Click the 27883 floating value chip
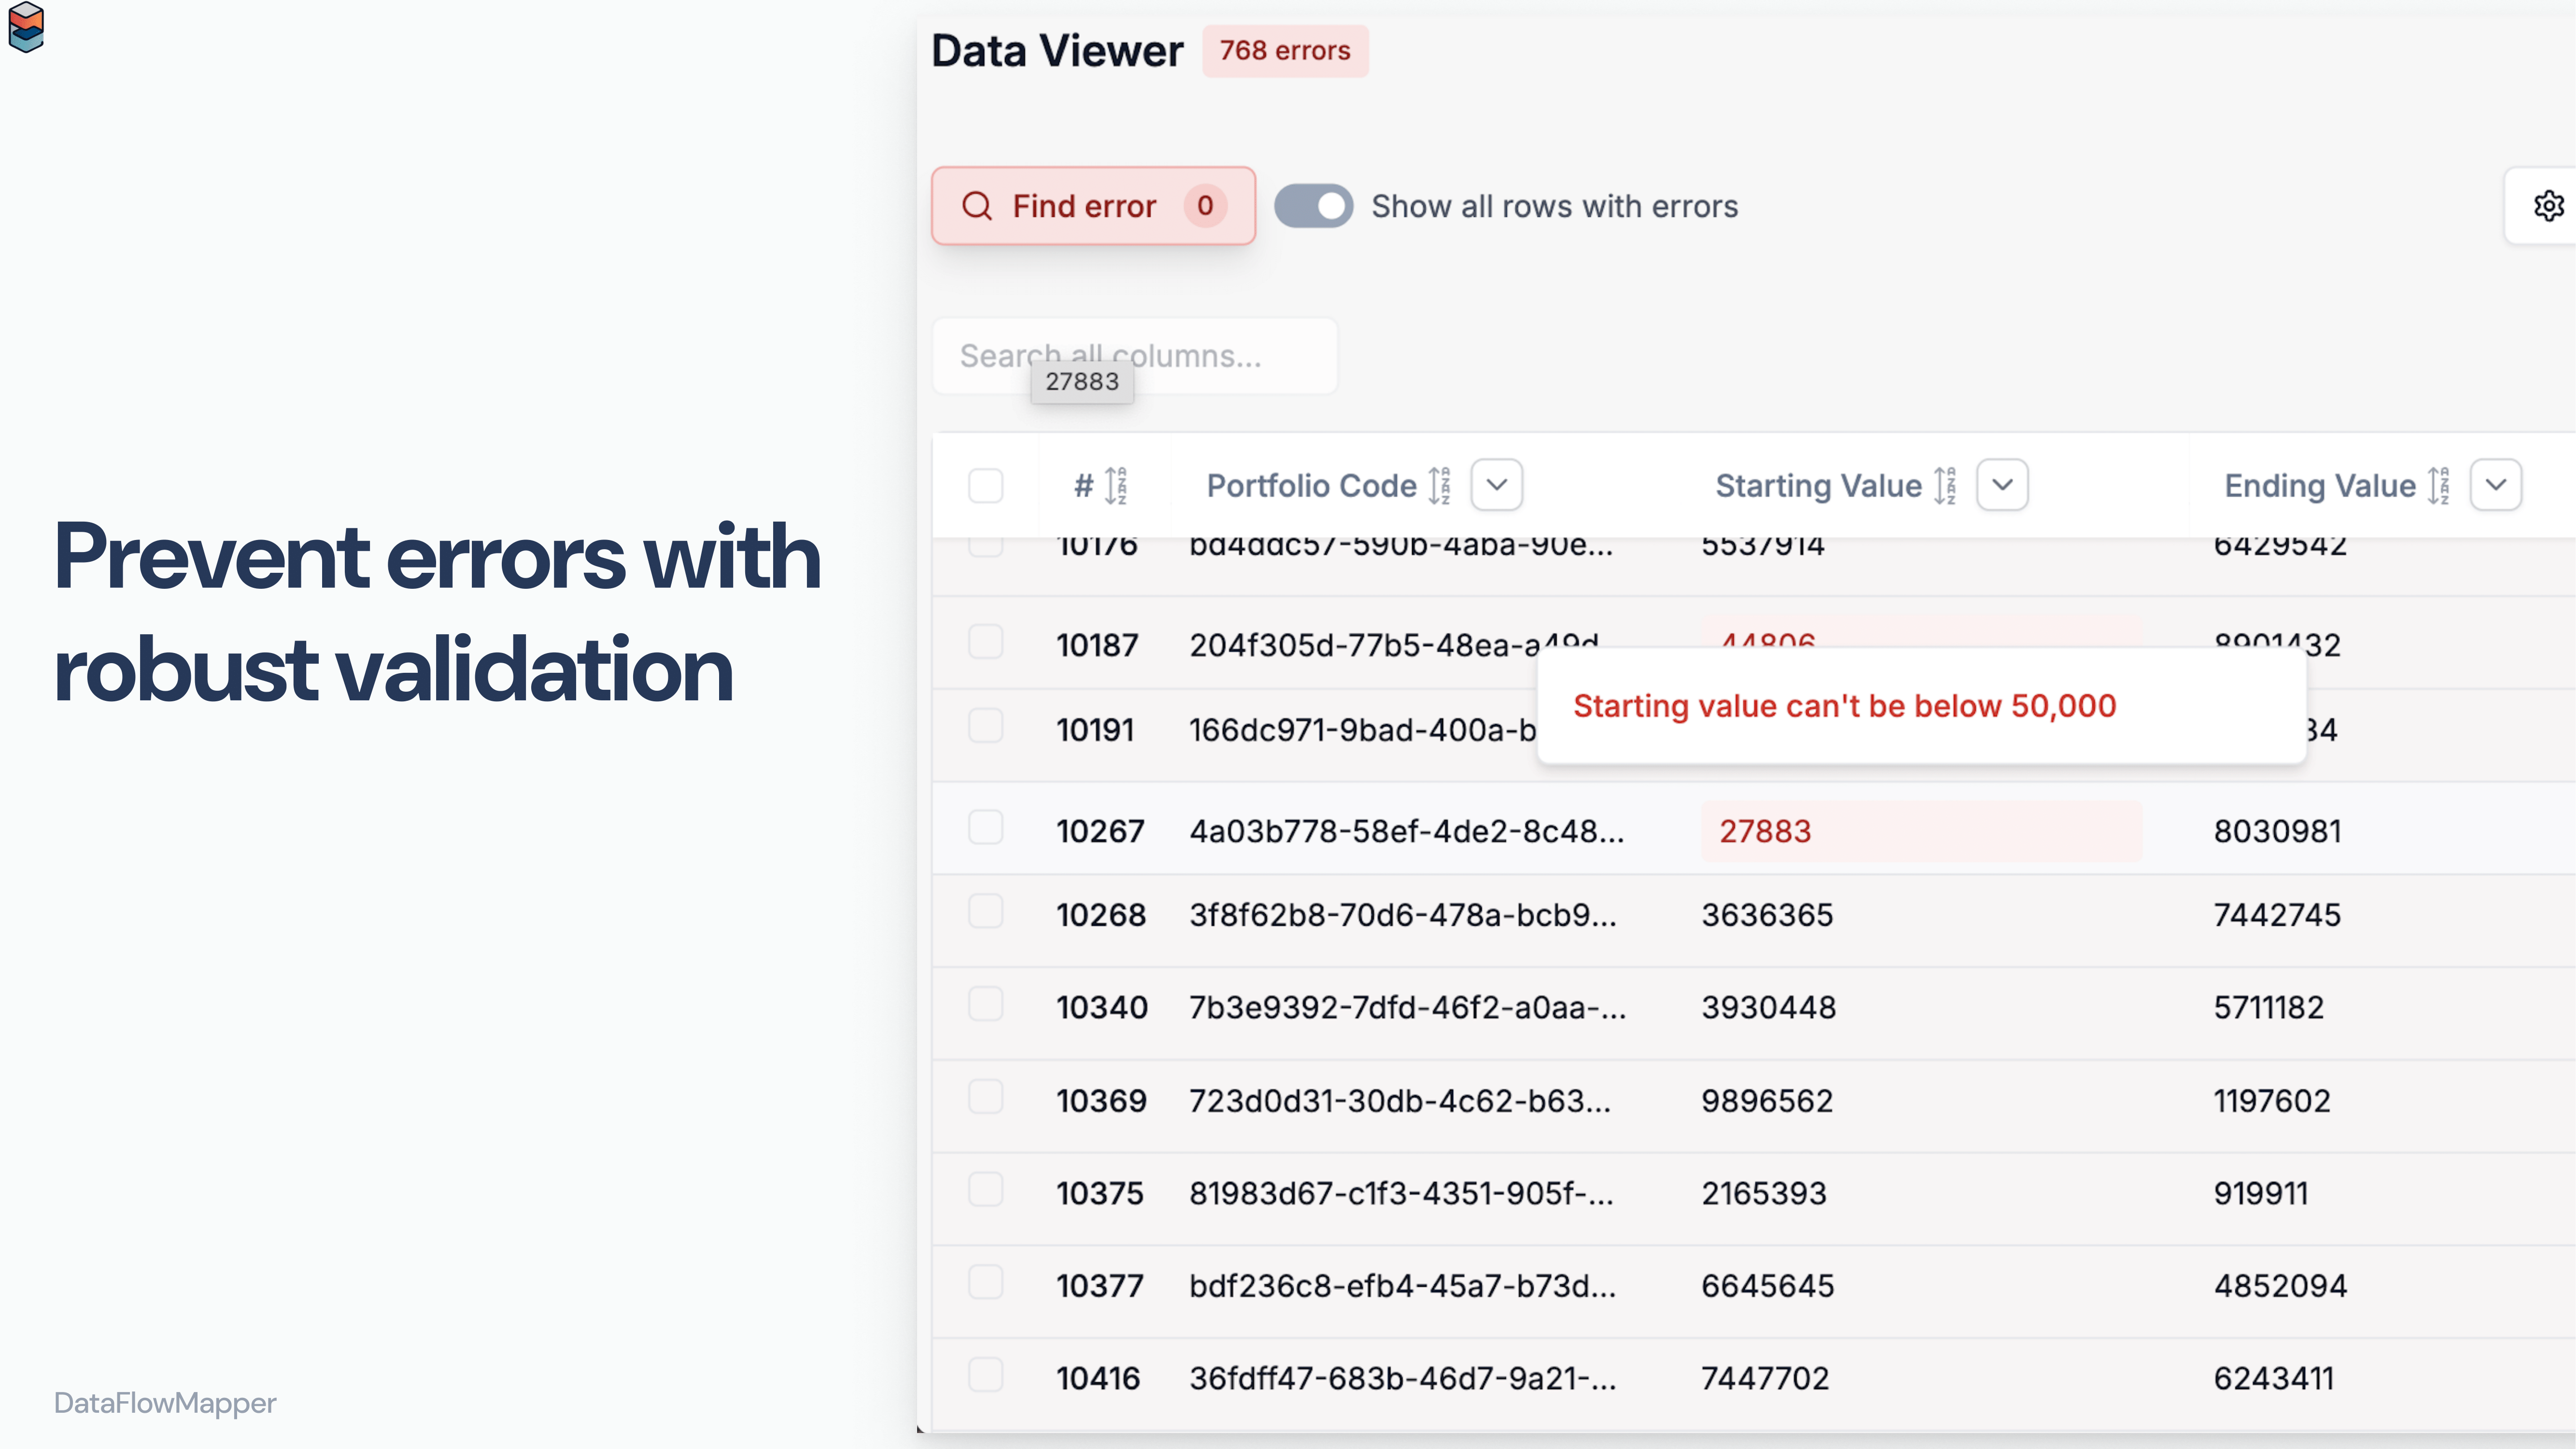 click(x=1082, y=381)
